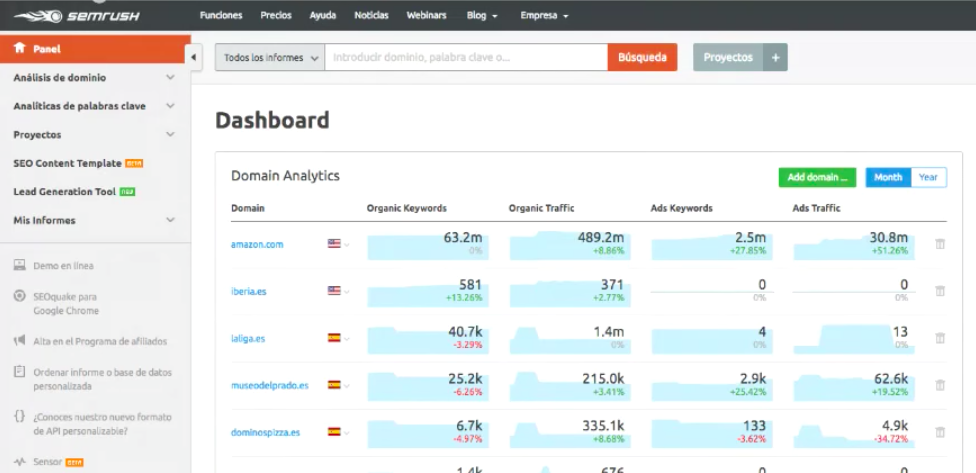Click the Ads Keywords column header
This screenshot has width=976, height=473.
click(682, 208)
